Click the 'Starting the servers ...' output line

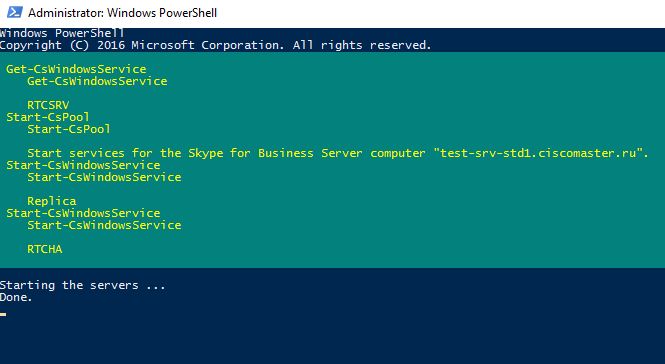pyautogui.click(x=83, y=285)
